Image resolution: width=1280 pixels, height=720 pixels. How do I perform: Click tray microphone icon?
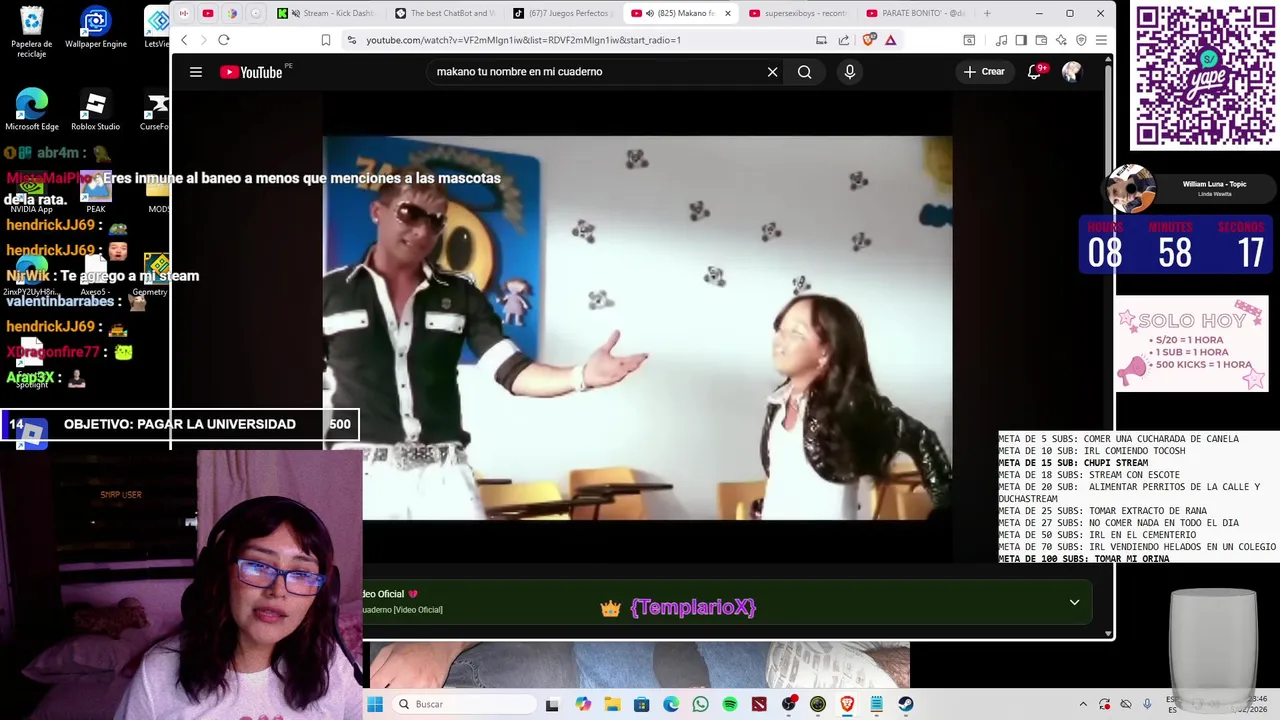(1147, 704)
